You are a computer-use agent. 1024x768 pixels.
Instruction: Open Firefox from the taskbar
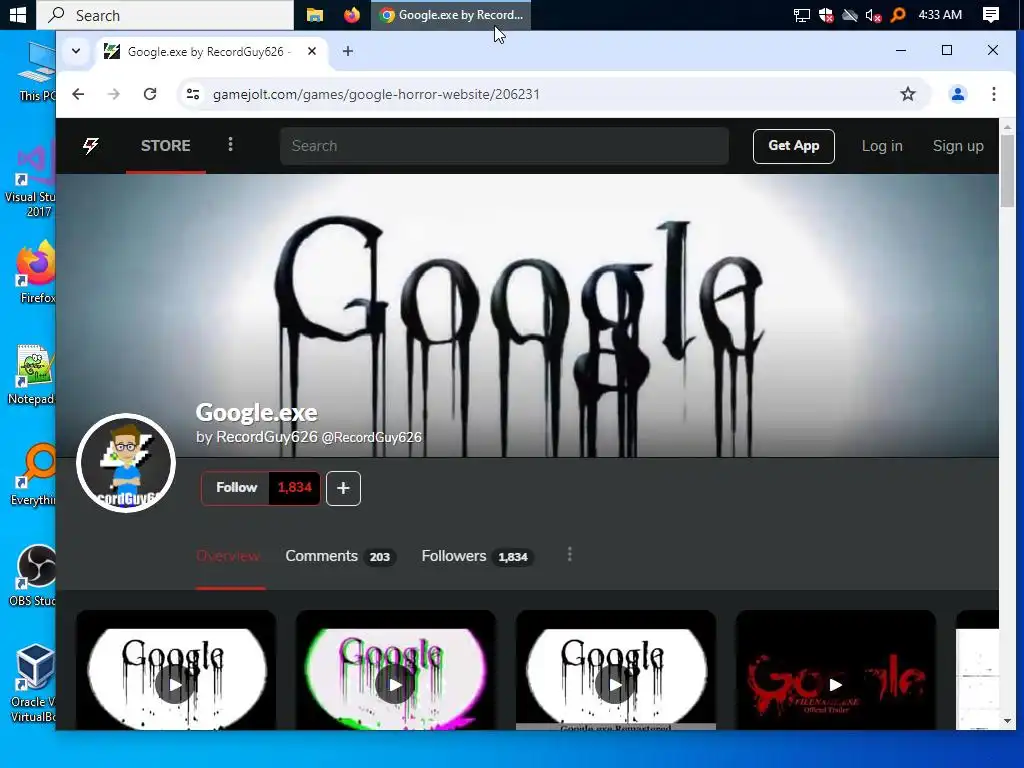[x=352, y=15]
